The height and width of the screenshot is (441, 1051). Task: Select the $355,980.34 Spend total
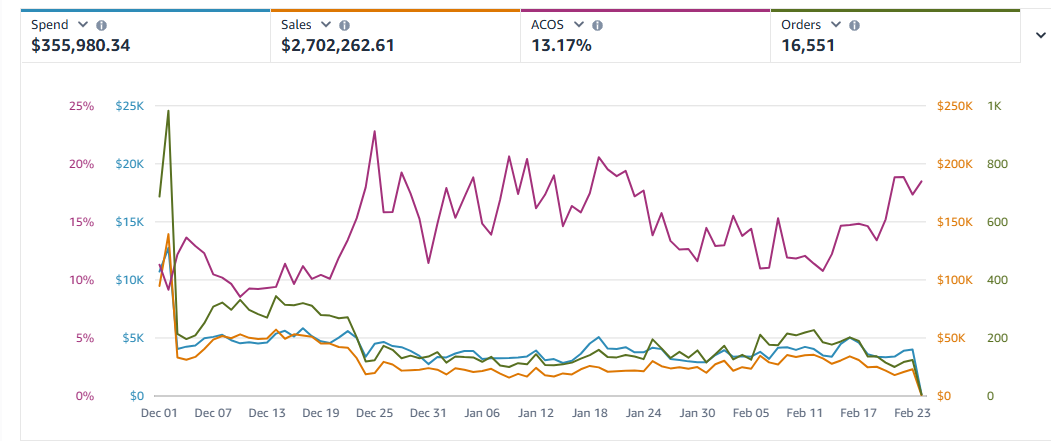click(x=81, y=45)
